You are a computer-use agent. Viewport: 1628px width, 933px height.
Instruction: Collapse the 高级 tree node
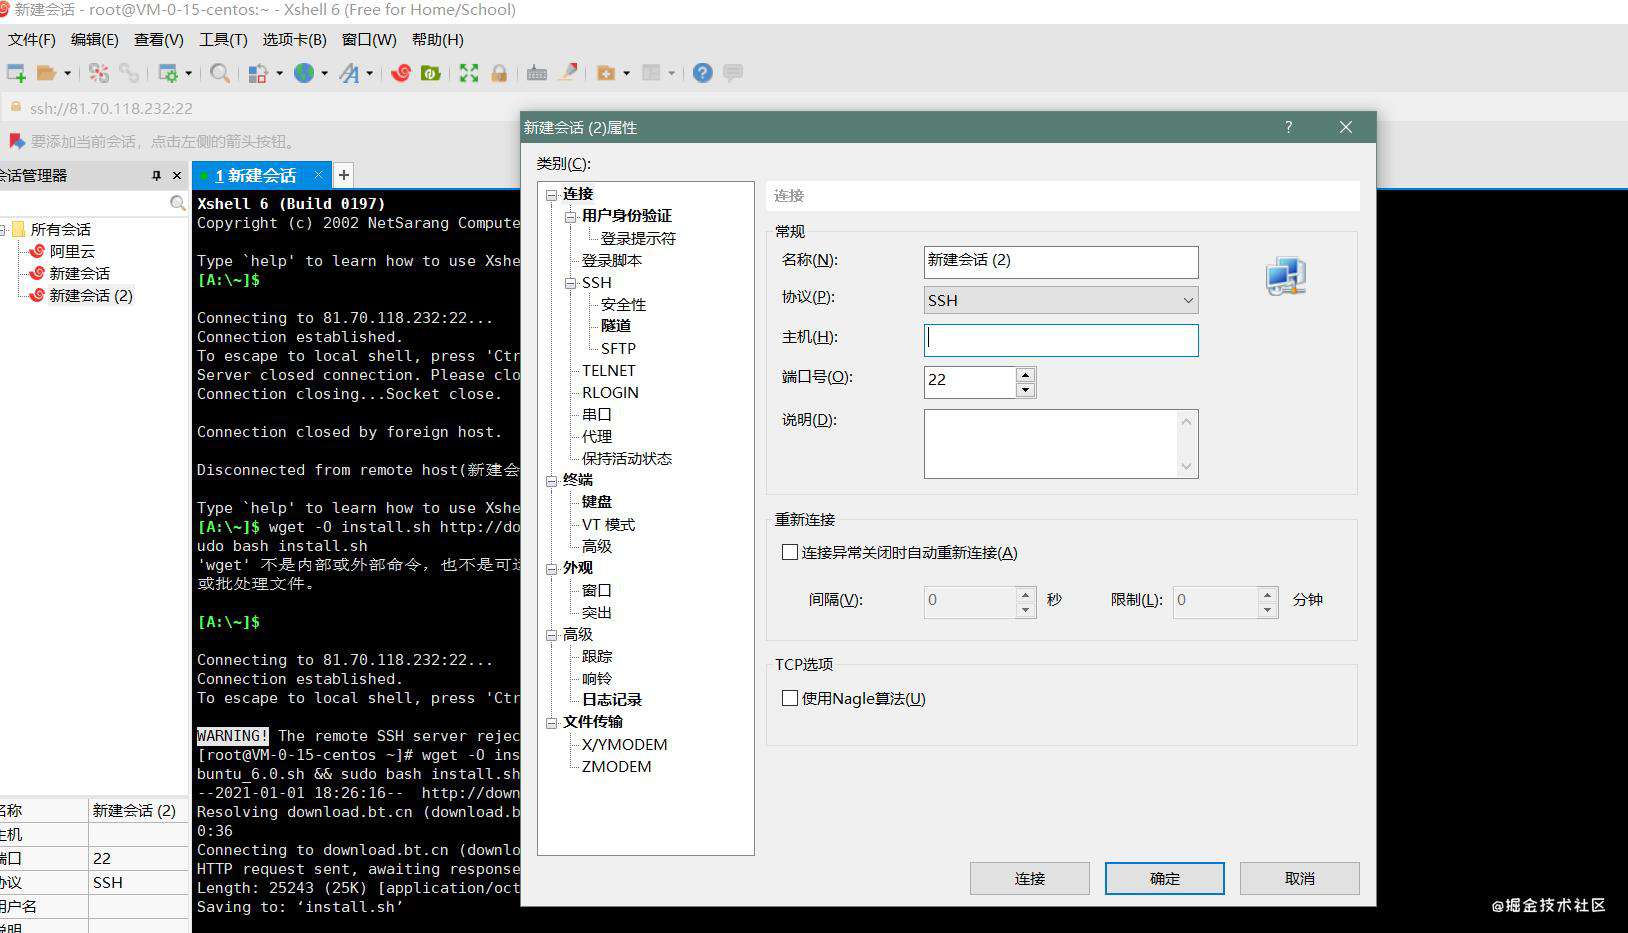[551, 634]
